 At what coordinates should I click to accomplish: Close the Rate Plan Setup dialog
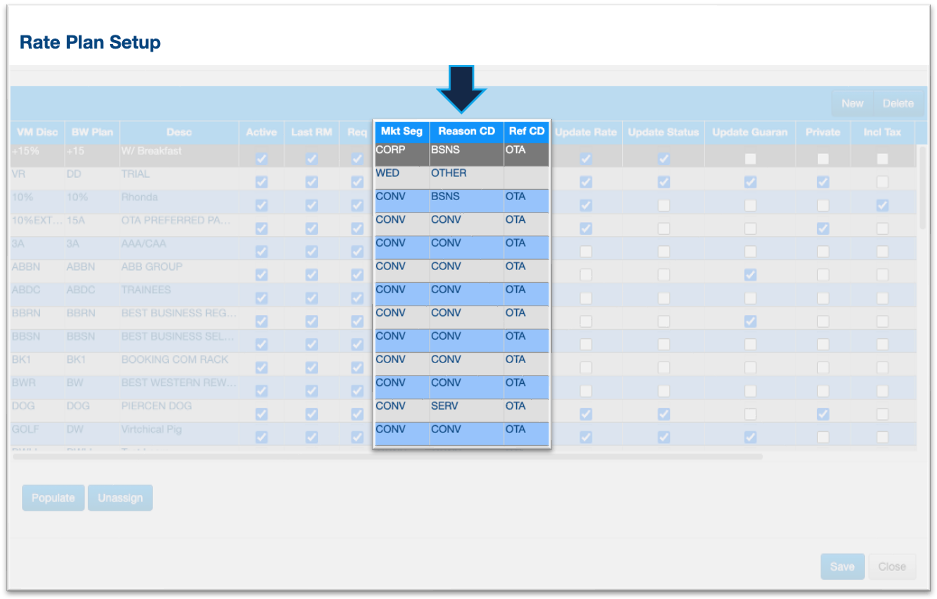pyautogui.click(x=891, y=566)
